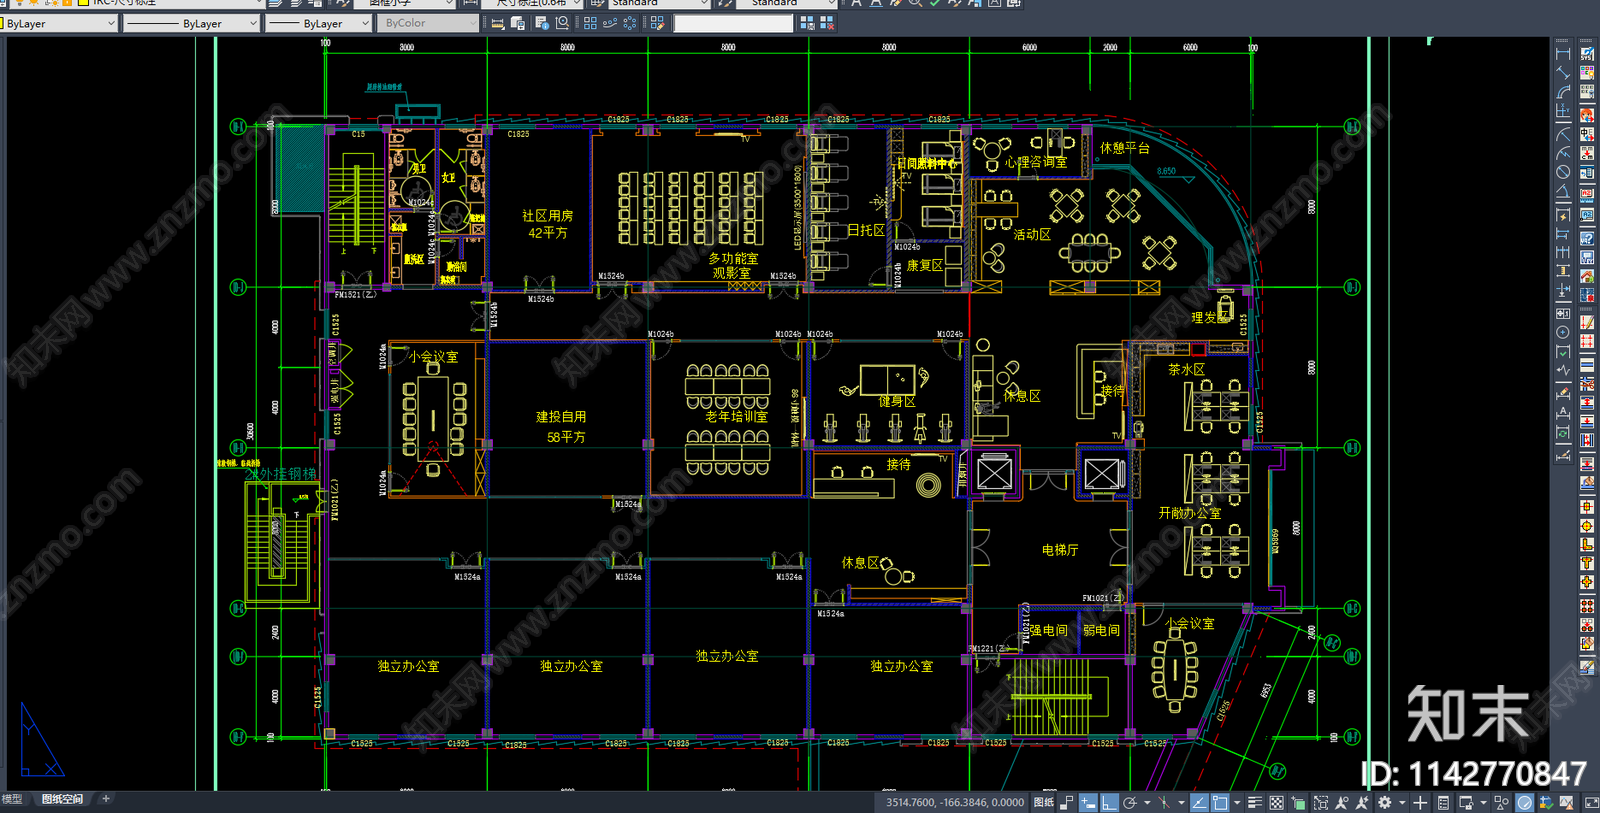Select the 老年培训室 room label
Viewport: 1600px width, 813px height.
(736, 417)
